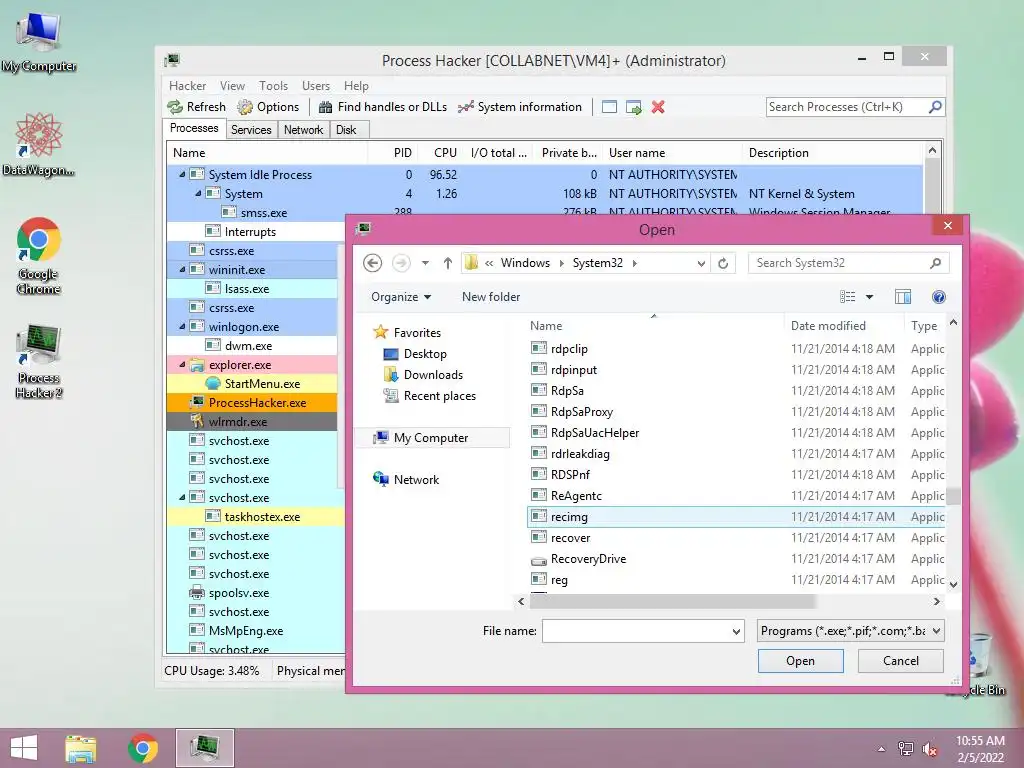The height and width of the screenshot is (768, 1024).
Task: Click the Open button in dialog
Action: pos(801,661)
